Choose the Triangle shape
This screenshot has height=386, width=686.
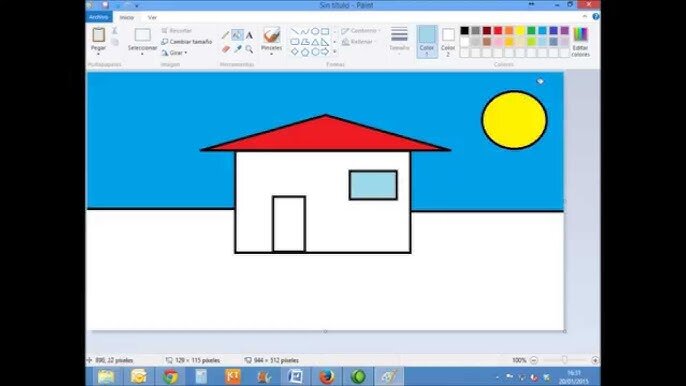[315, 42]
